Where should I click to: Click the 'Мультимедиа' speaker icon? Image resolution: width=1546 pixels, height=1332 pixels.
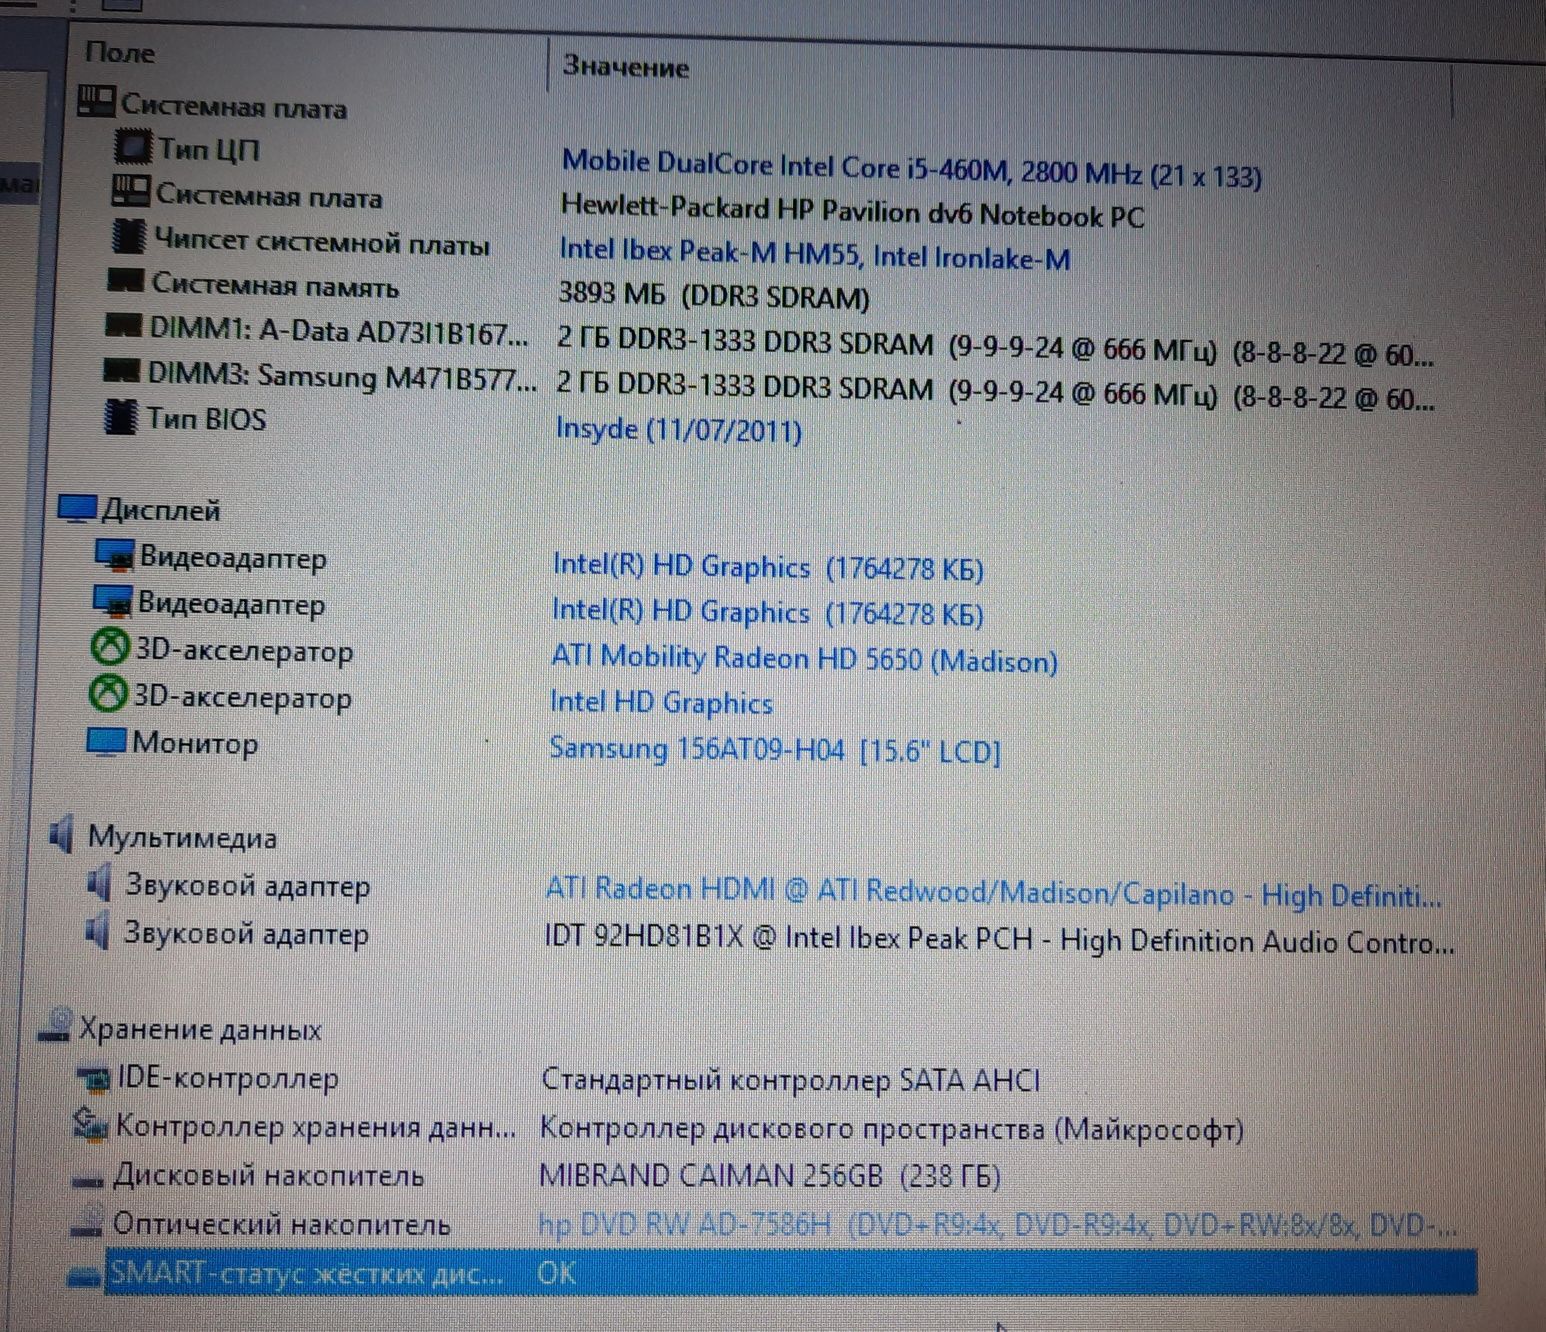pos(62,834)
